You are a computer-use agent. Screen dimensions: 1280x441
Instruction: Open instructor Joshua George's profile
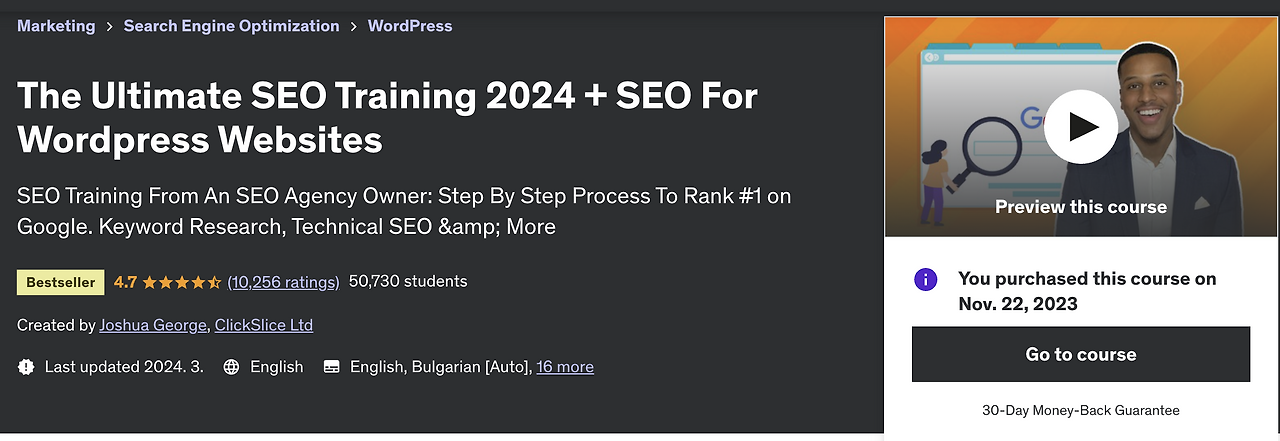152,325
